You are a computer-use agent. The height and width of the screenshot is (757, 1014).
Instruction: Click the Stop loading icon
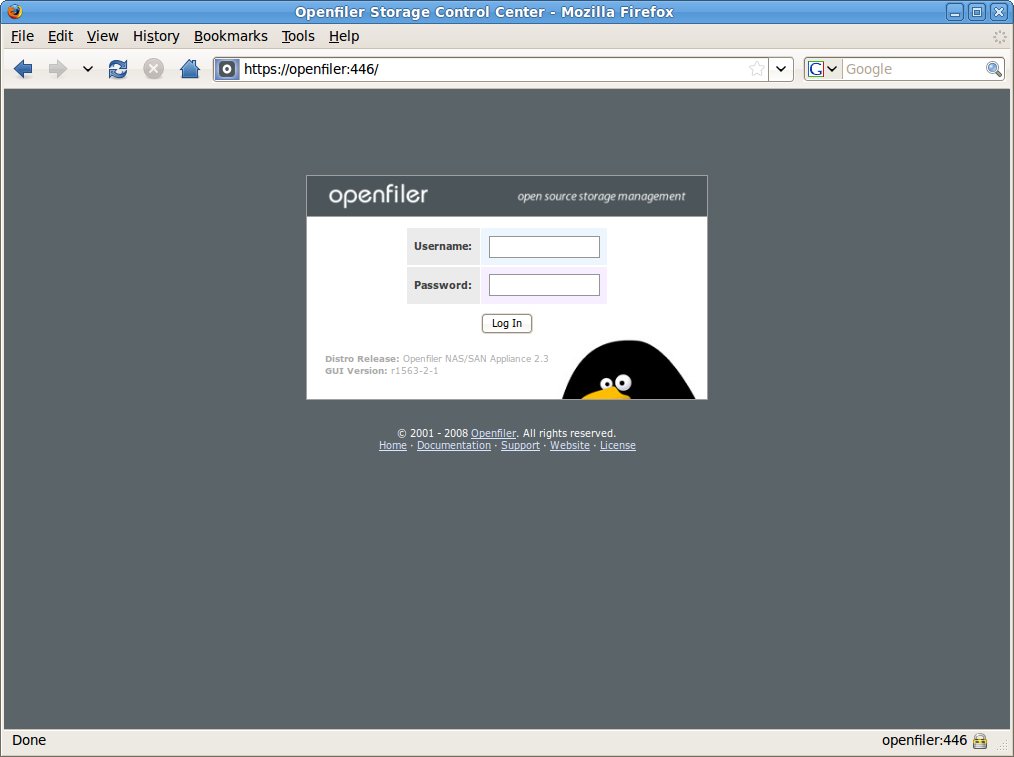point(153,69)
